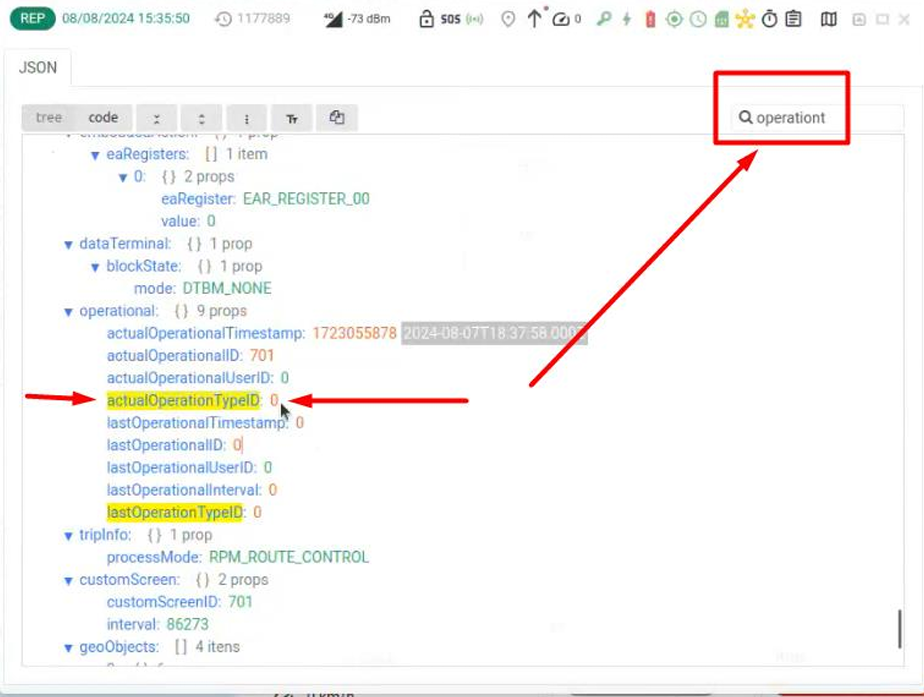Click the map icon in top bar
Screen dimensions: 924x697
[x=828, y=19]
